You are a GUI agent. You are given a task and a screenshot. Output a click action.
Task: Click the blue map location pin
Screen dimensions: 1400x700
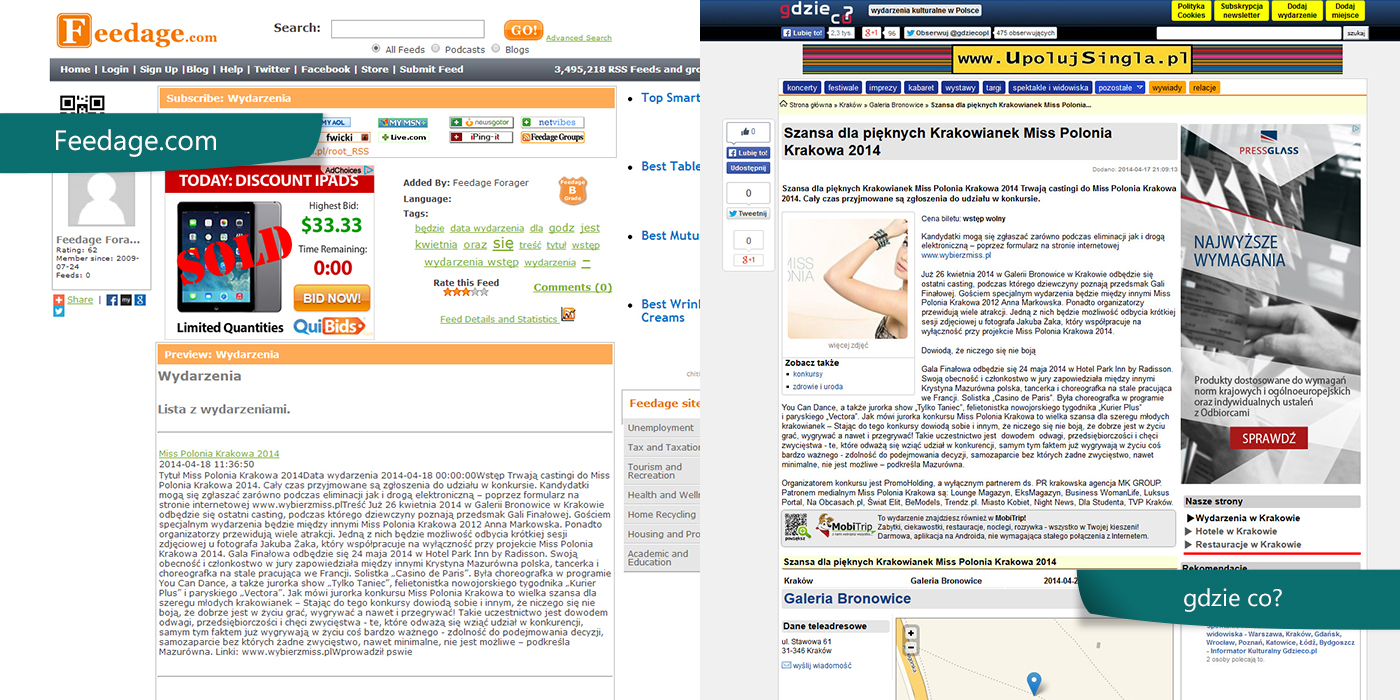click(1034, 683)
